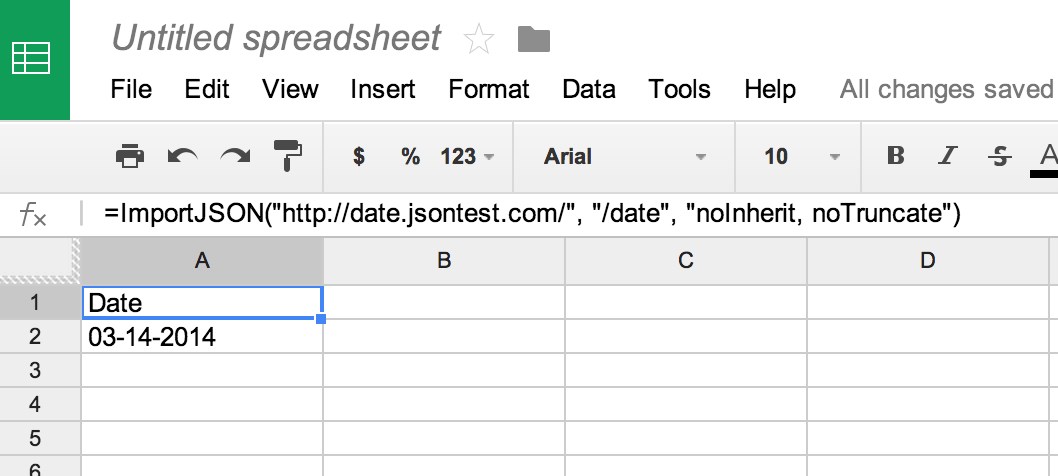The width and height of the screenshot is (1058, 476).
Task: Open the 123 number format dropdown
Action: pos(467,156)
